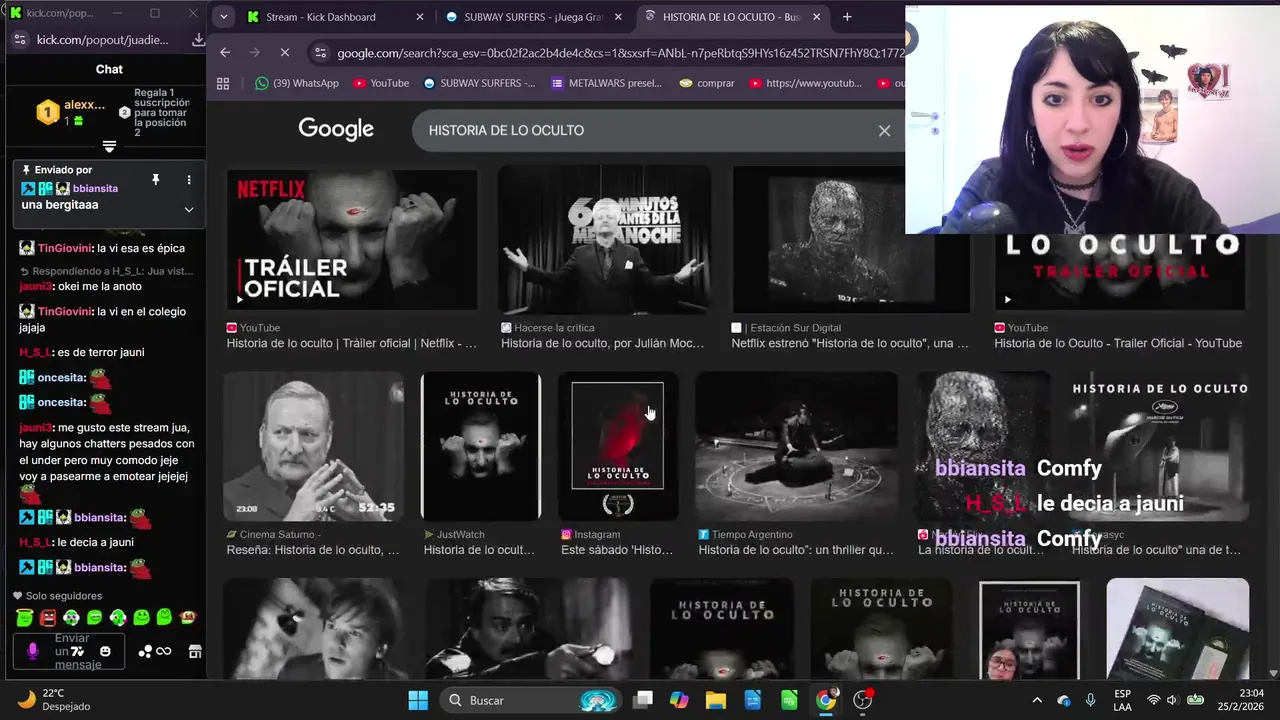The image size is (1280, 720).
Task: Click the infinity icon beside the chat box
Action: tap(164, 651)
